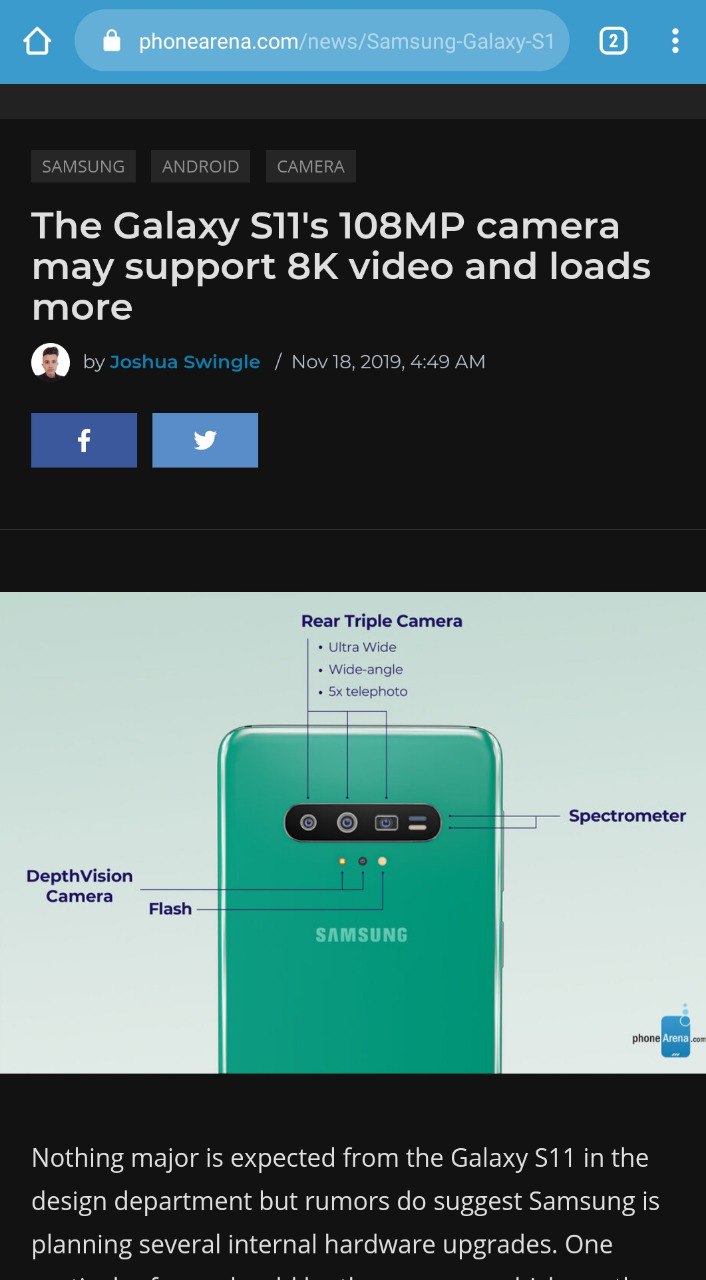
Task: Open Chrome's three-dot overflow menu
Action: click(x=675, y=41)
